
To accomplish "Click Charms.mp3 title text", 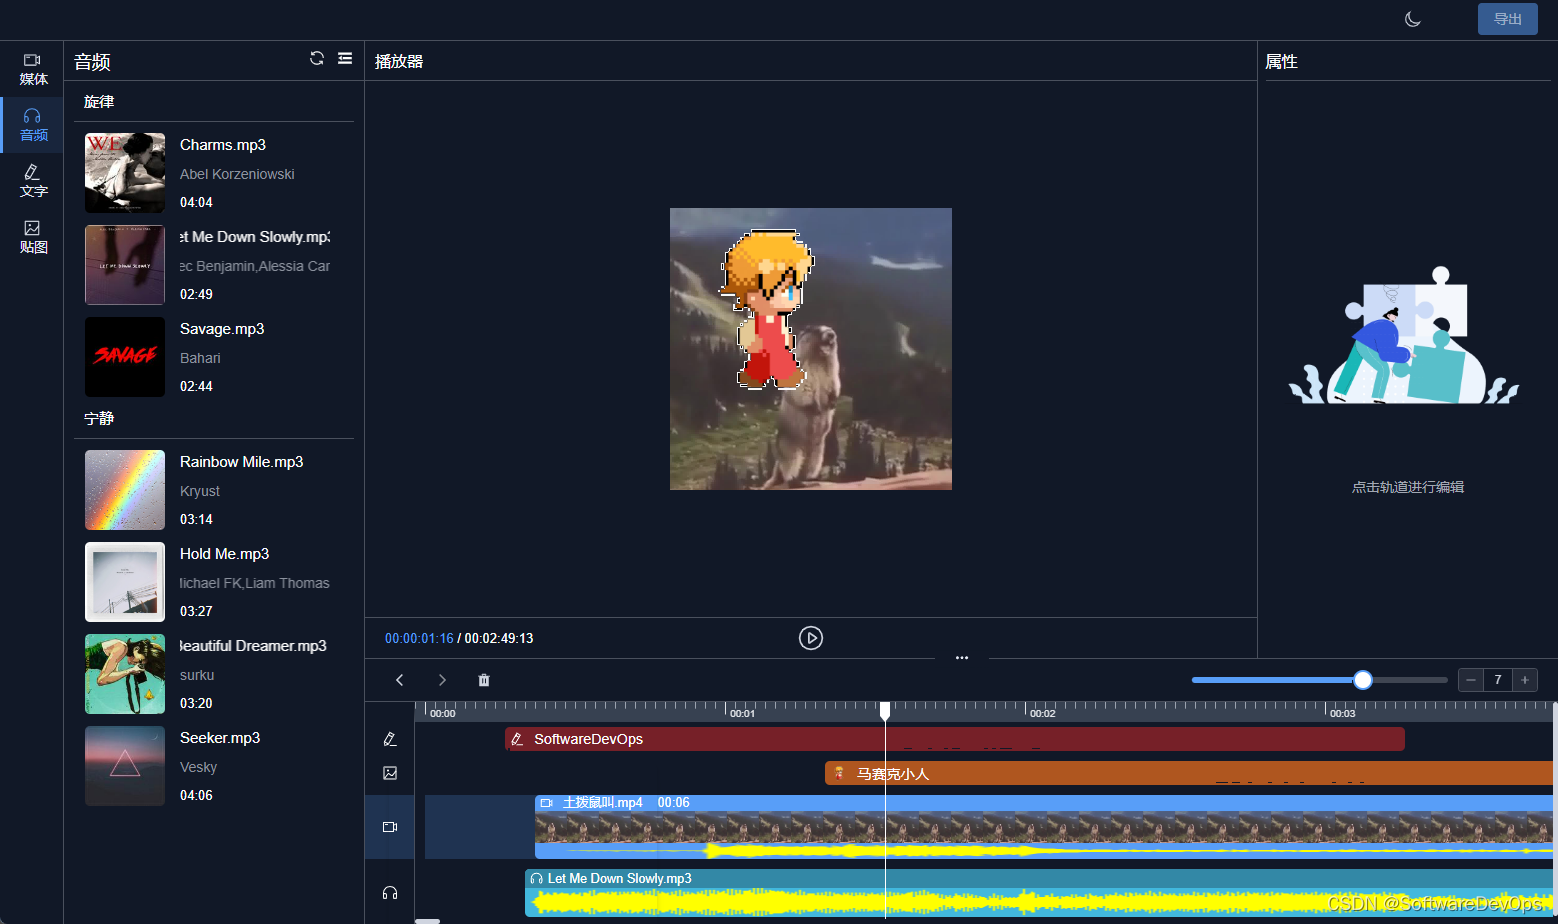I will click(x=223, y=145).
